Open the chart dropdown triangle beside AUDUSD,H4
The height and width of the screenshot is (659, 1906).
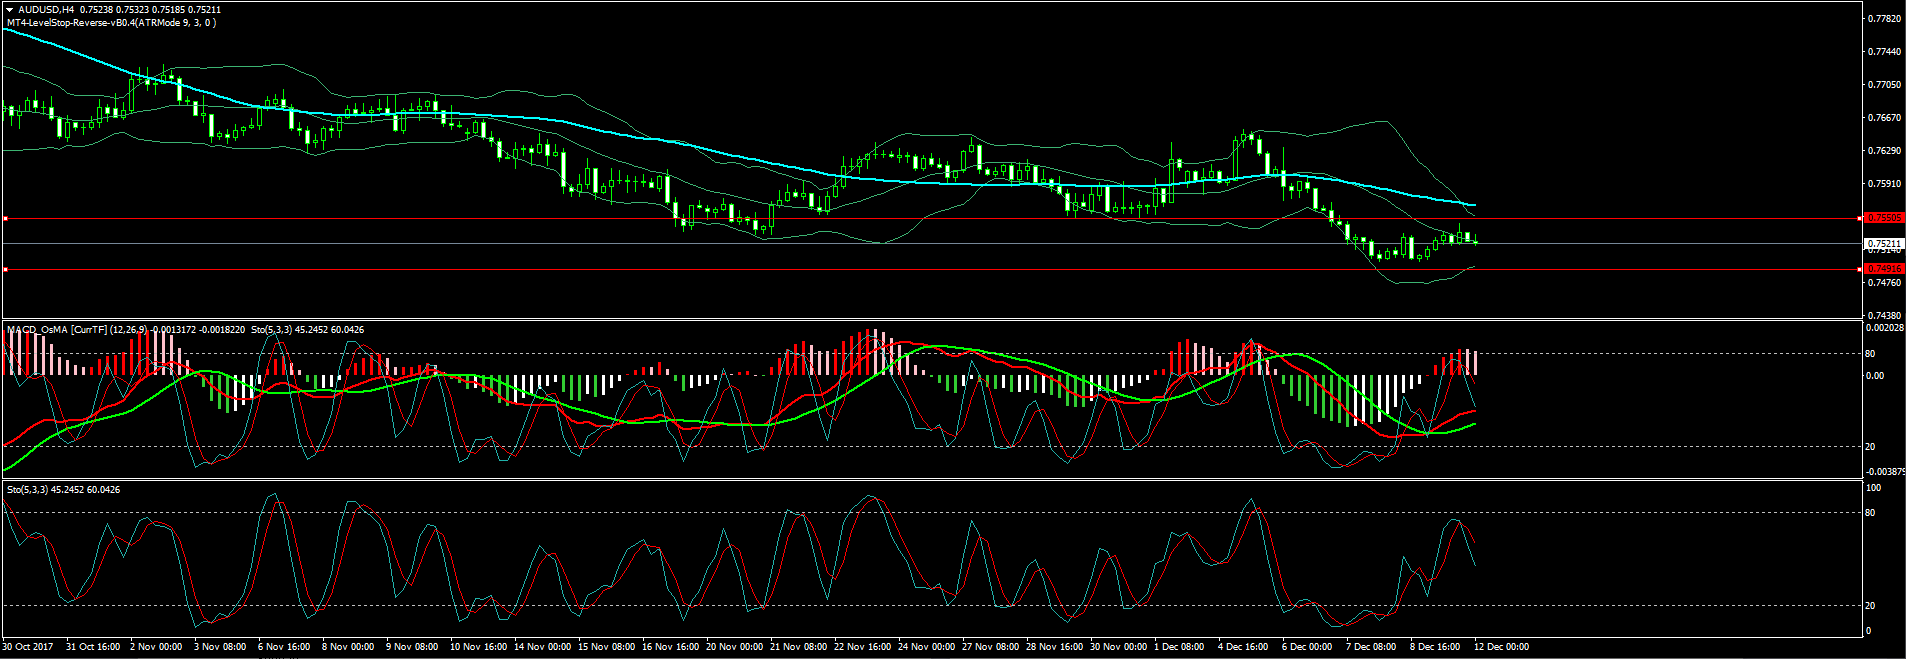[x=9, y=10]
